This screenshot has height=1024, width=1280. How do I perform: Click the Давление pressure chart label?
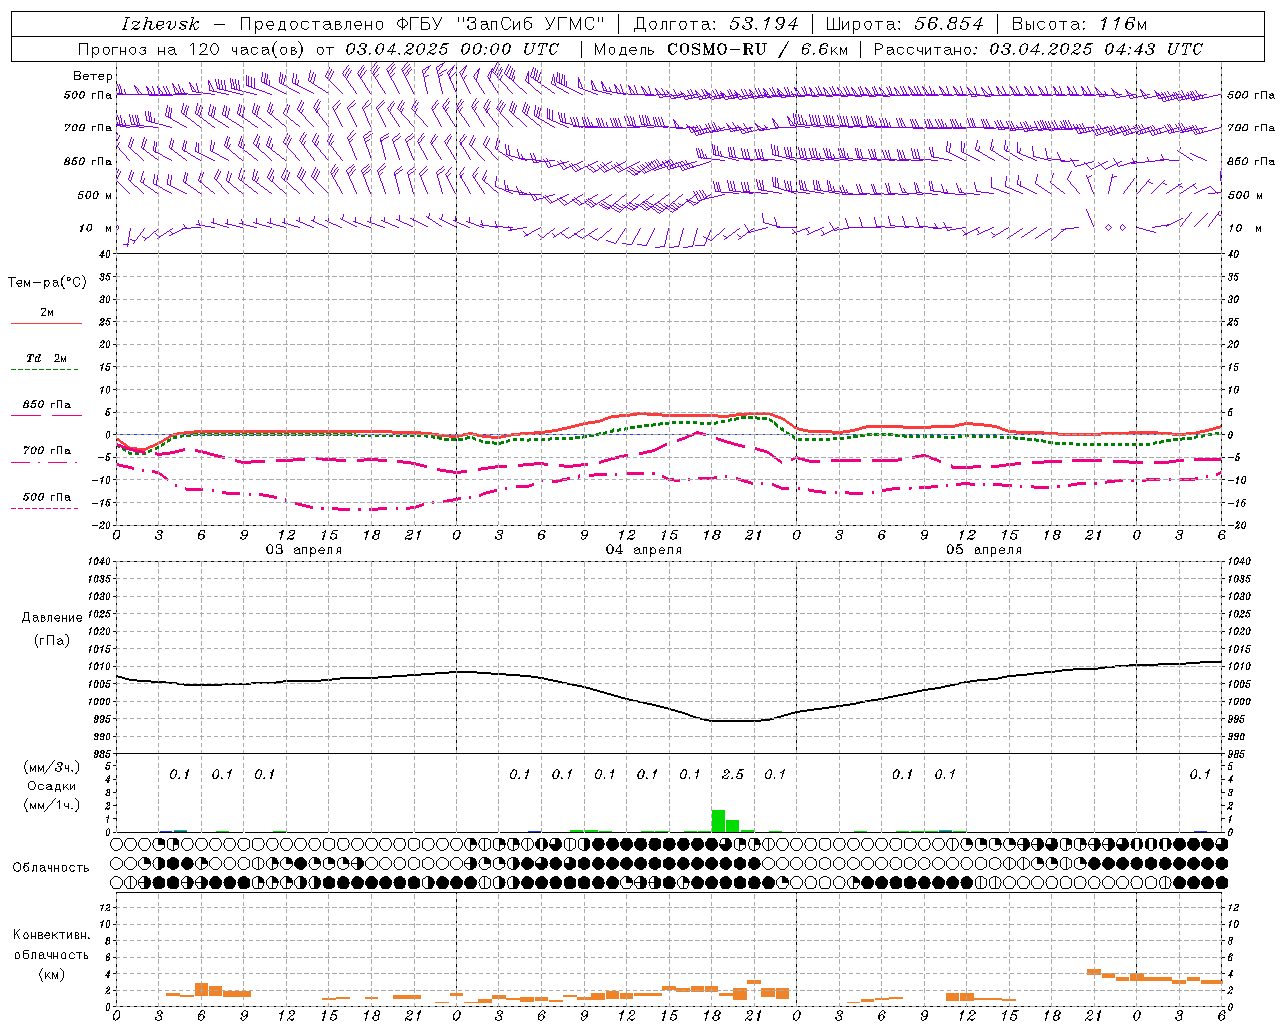click(x=52, y=618)
